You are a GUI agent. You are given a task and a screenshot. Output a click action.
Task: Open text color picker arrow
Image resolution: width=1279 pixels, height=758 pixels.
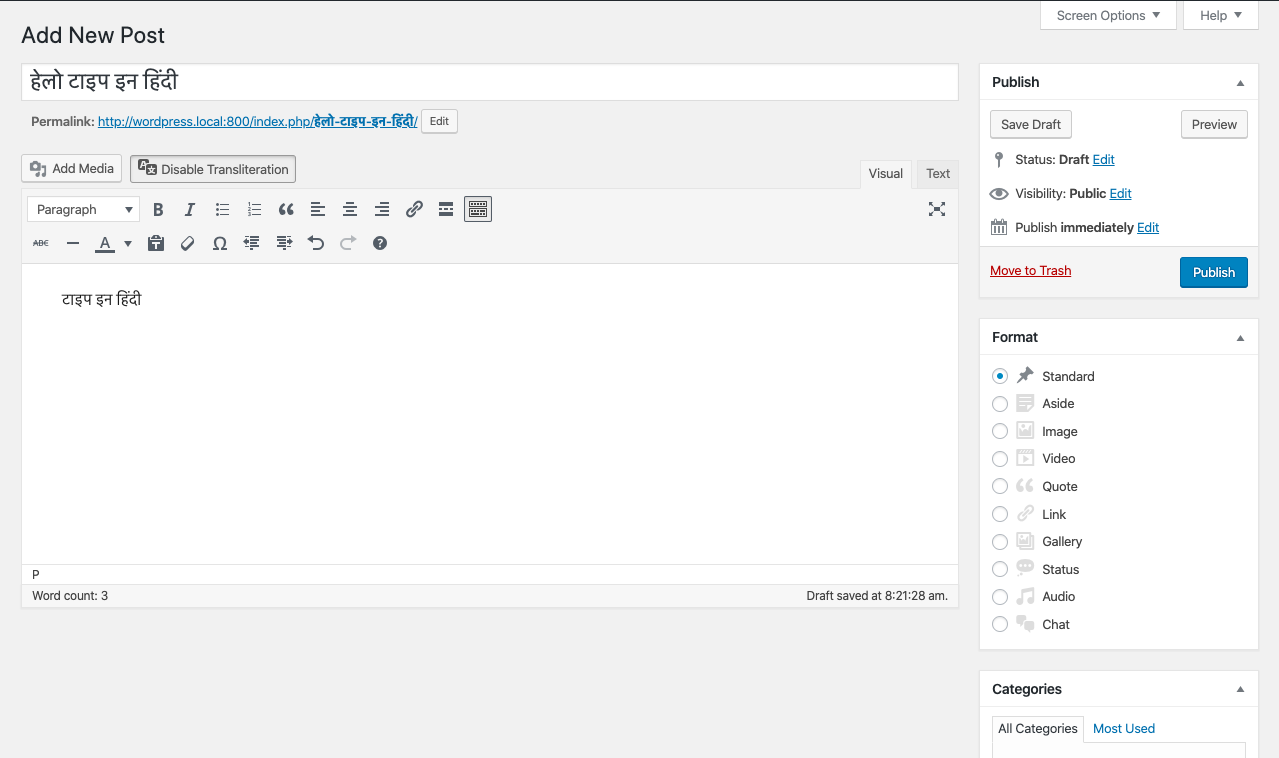(128, 243)
